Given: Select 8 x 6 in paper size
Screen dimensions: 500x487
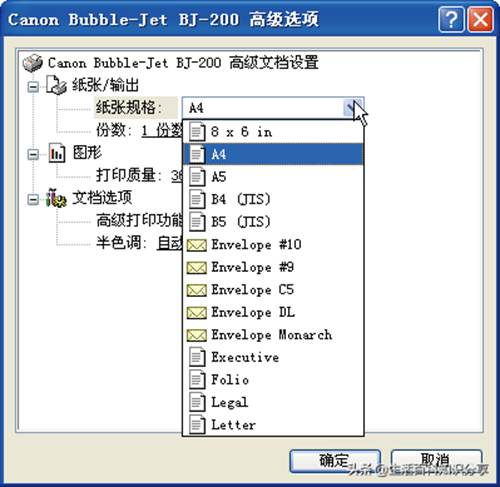Looking at the screenshot, I should click(x=273, y=132).
